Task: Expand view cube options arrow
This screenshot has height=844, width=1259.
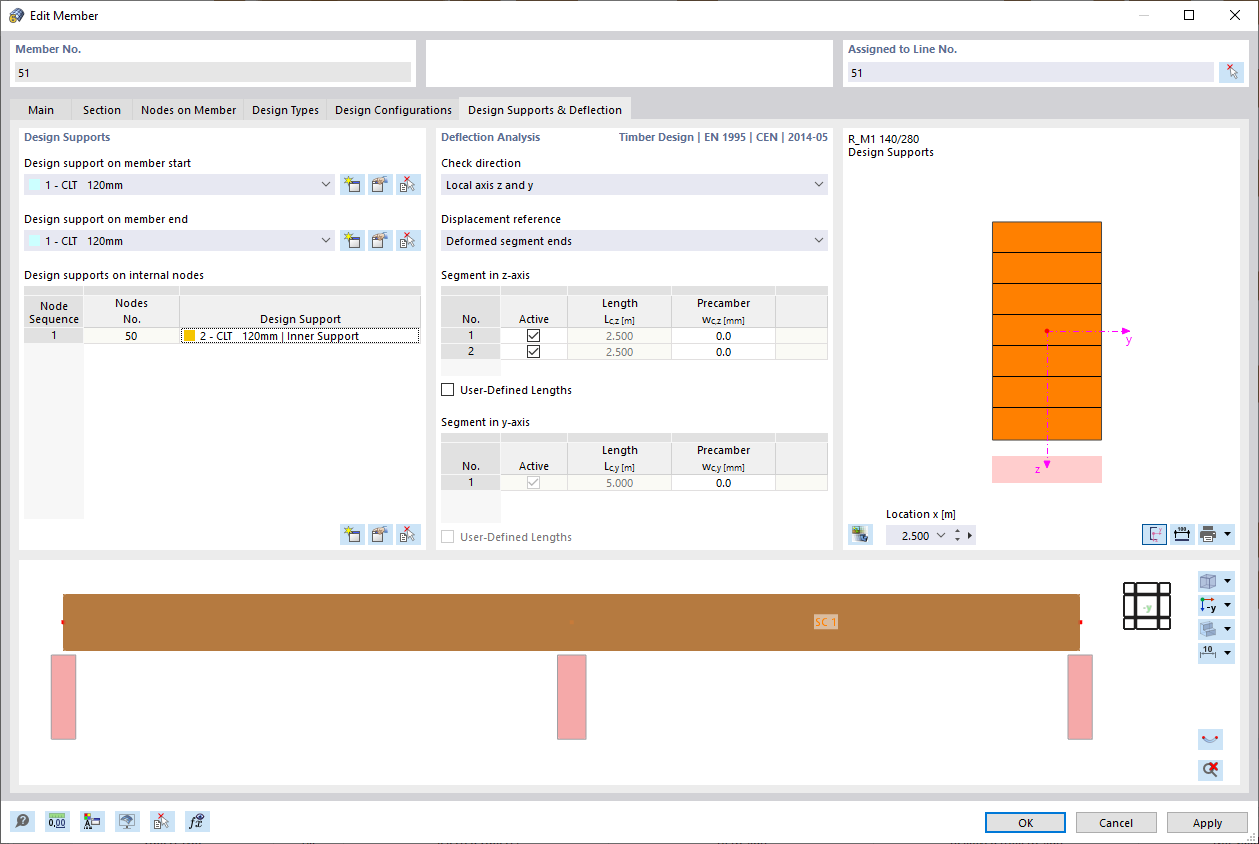Action: tap(1228, 581)
